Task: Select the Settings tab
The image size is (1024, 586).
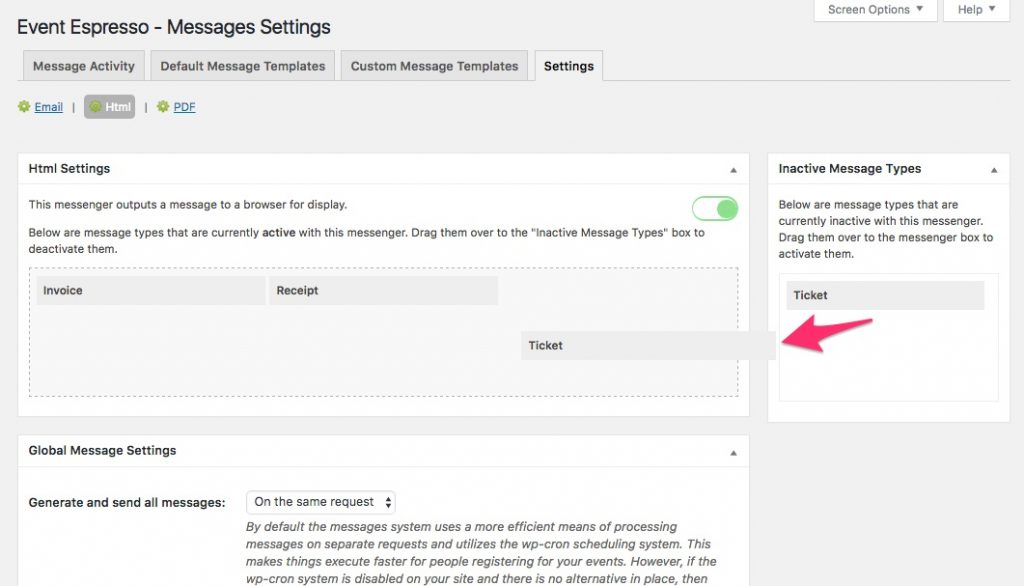Action: click(569, 66)
